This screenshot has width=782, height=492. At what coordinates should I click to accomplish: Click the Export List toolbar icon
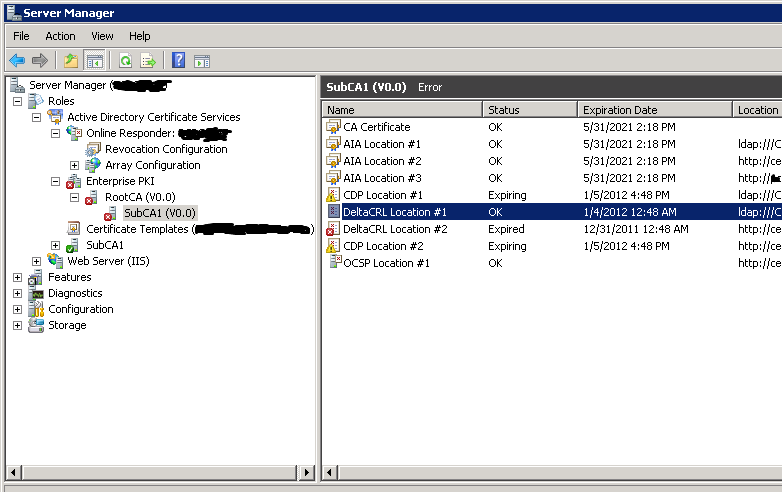(x=148, y=61)
